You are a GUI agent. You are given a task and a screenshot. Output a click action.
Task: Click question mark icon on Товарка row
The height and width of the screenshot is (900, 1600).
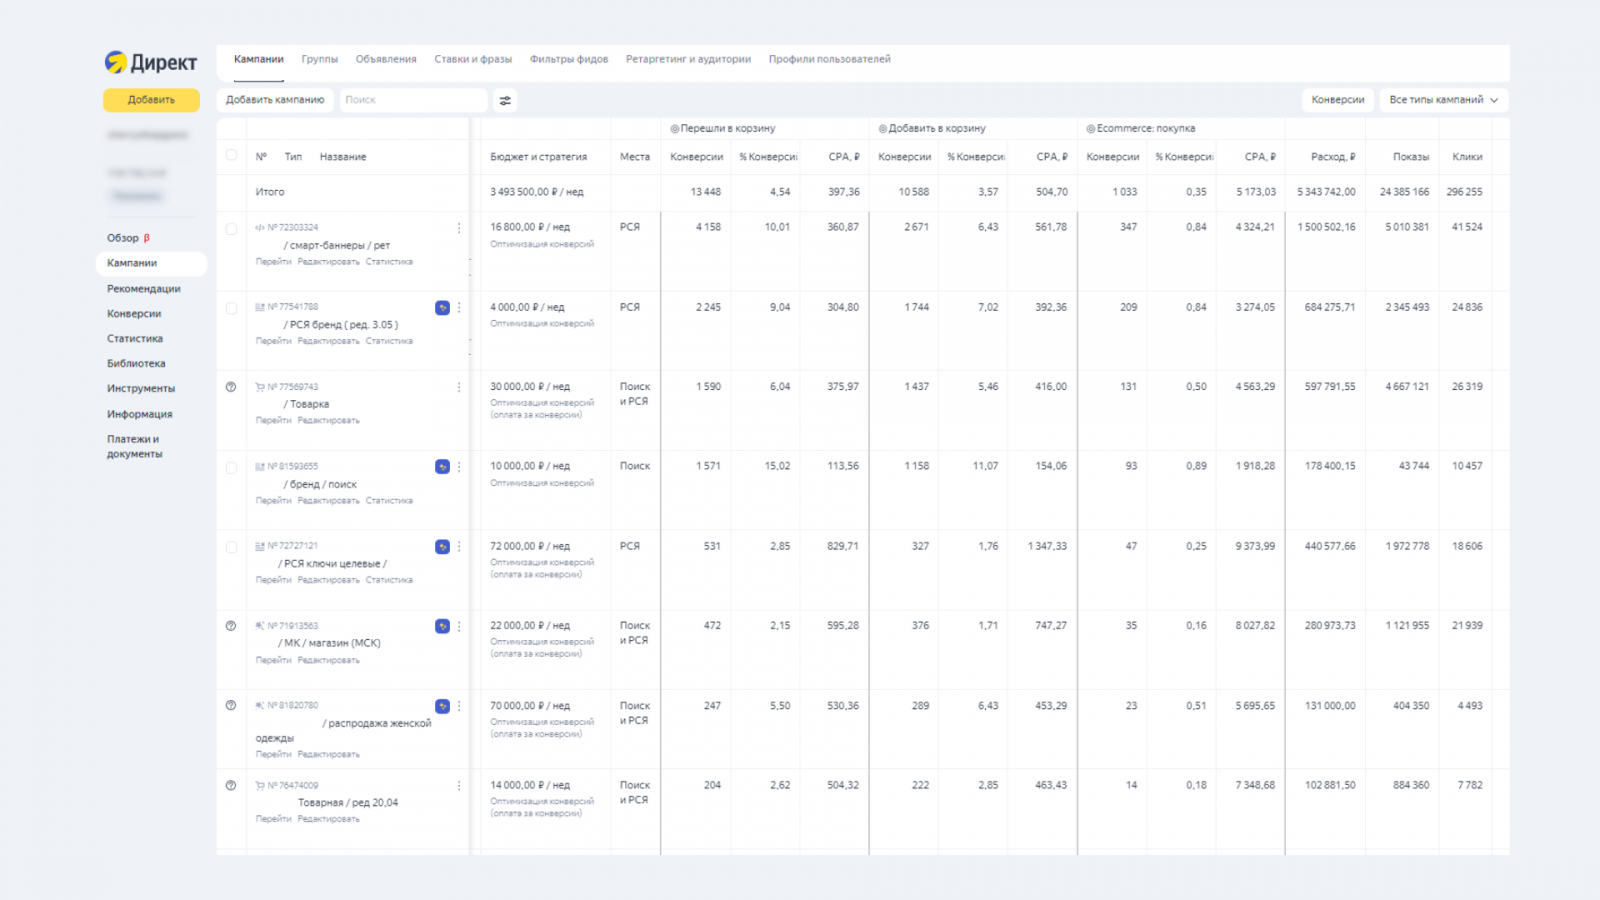[231, 387]
